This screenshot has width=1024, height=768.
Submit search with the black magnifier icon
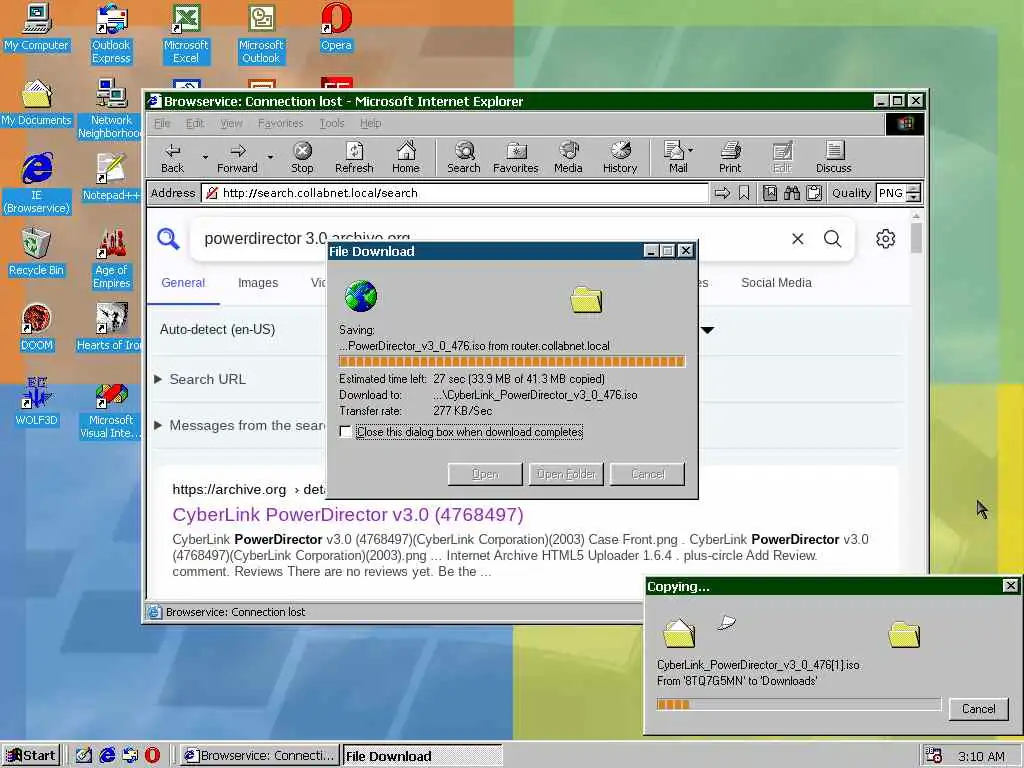(833, 239)
